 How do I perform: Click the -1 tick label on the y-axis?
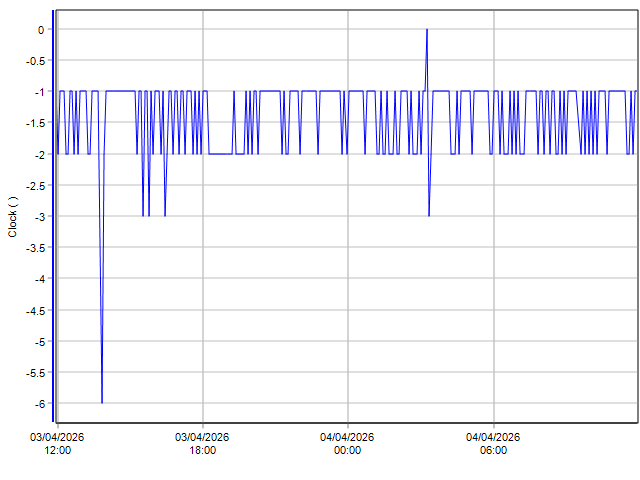[x=39, y=92]
